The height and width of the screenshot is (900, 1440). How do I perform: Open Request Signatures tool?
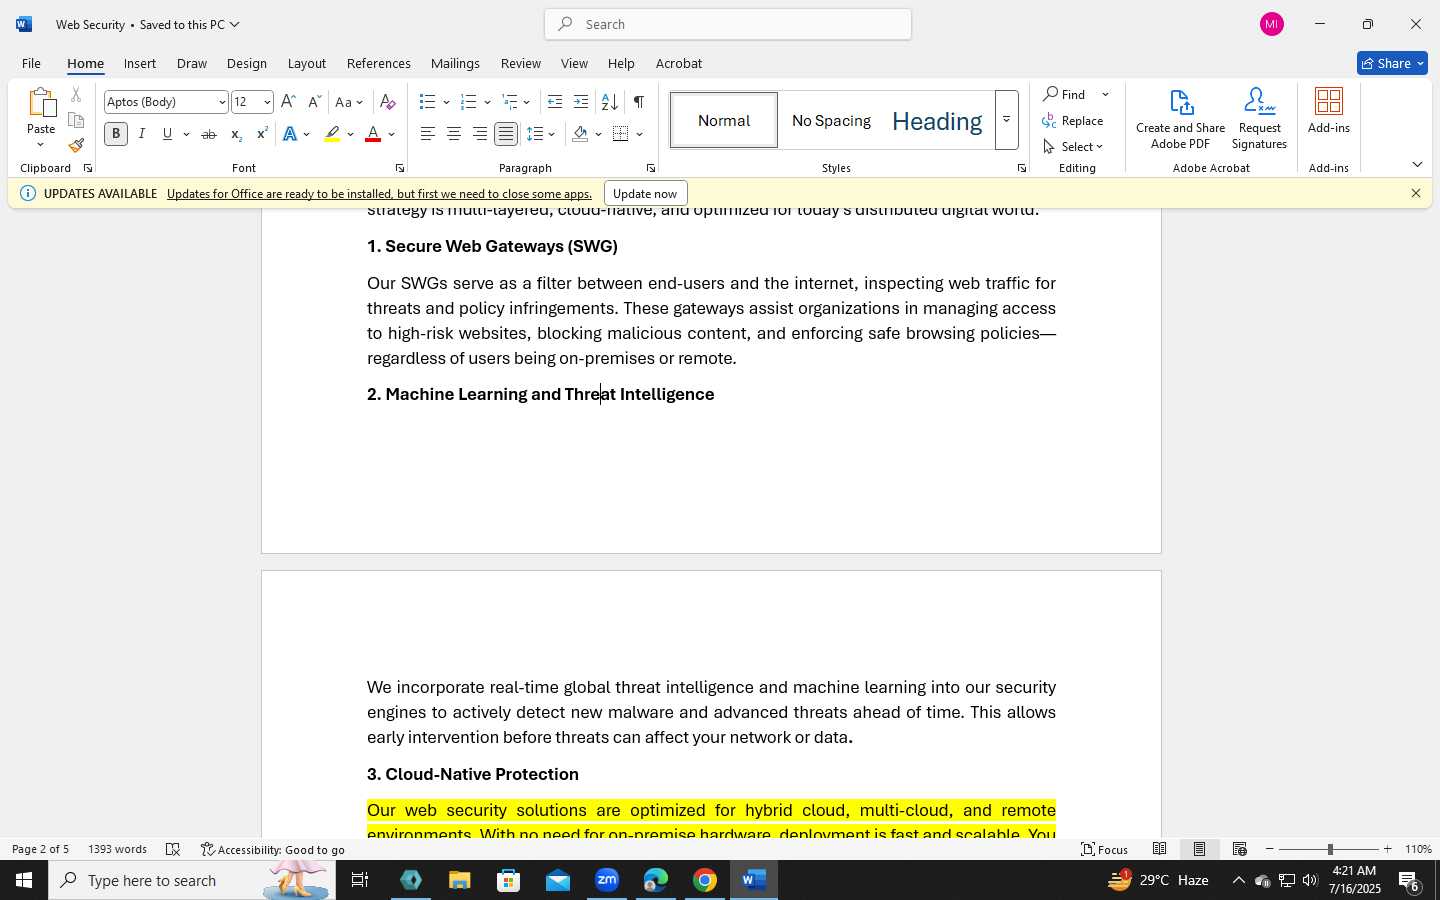click(1259, 119)
